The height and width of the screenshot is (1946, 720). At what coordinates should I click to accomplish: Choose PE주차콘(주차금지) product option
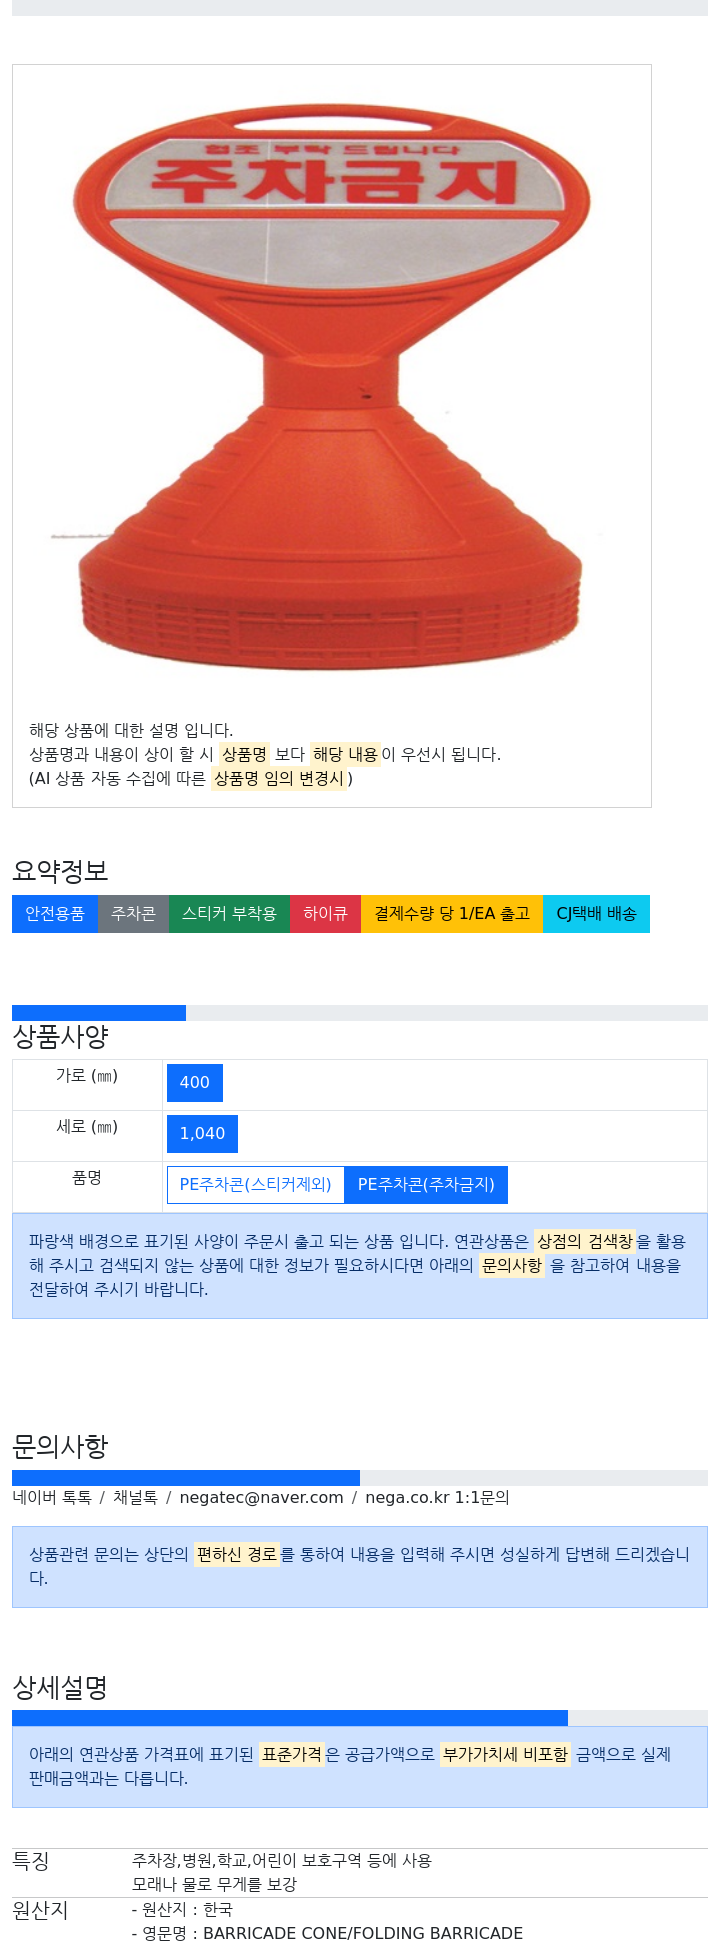(x=426, y=1185)
